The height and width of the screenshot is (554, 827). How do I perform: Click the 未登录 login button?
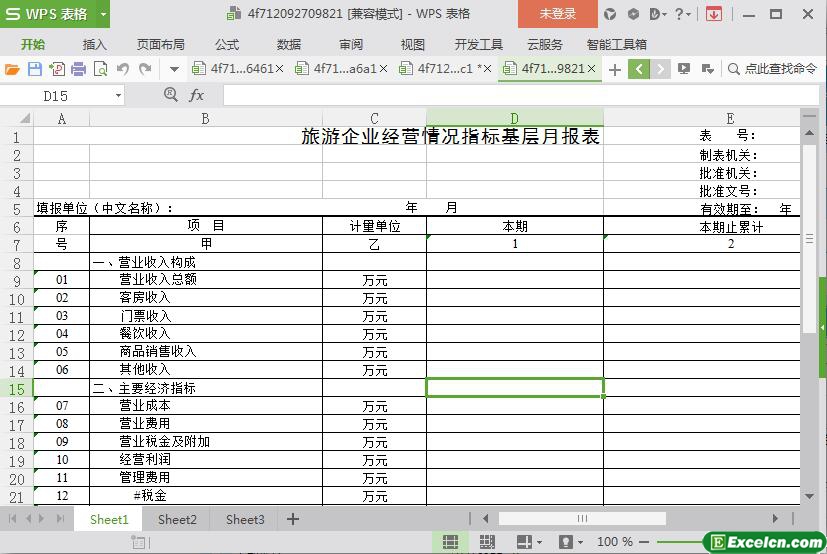tap(557, 14)
